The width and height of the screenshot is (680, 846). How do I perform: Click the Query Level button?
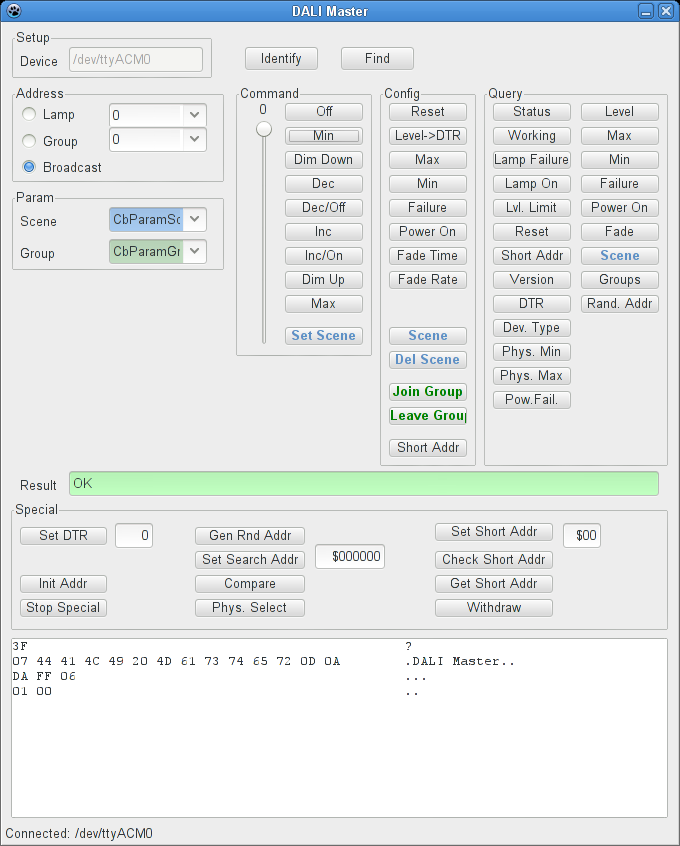pos(620,112)
